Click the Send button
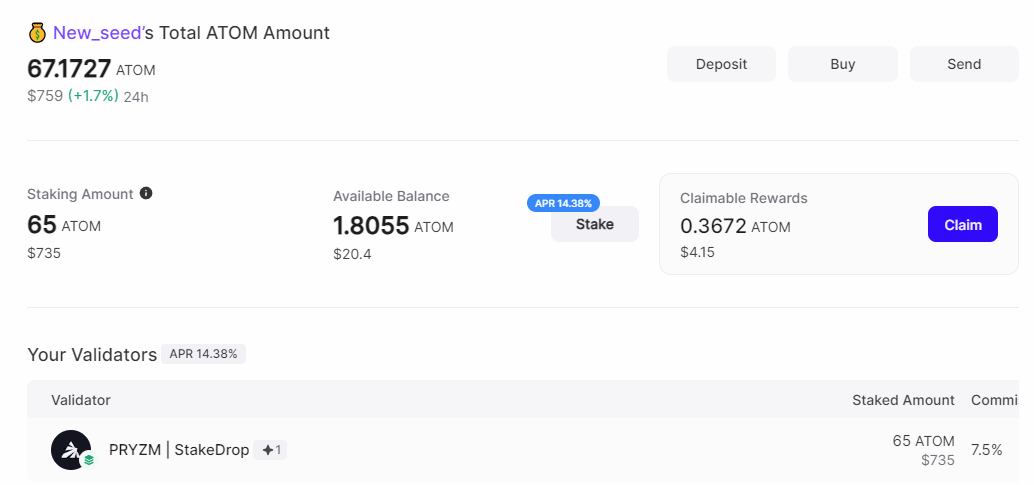This screenshot has height=485, width=1034. click(964, 64)
